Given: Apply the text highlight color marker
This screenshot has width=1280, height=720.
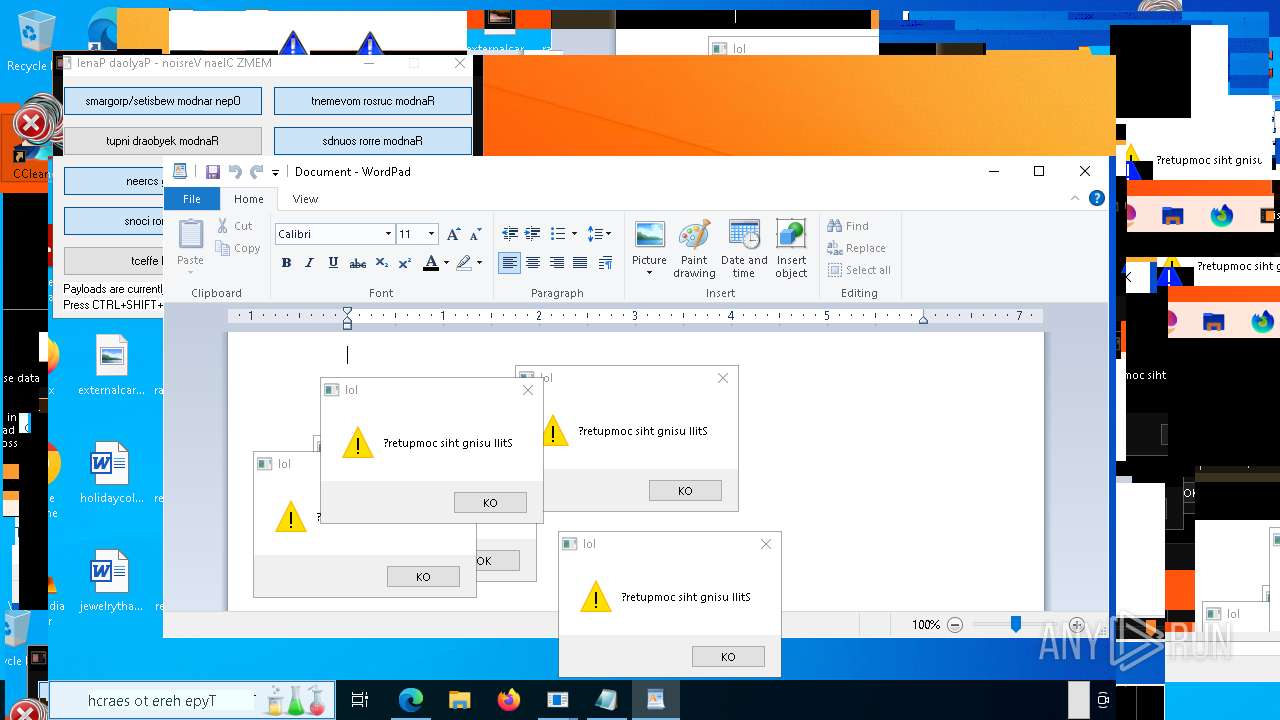Looking at the screenshot, I should coord(463,263).
